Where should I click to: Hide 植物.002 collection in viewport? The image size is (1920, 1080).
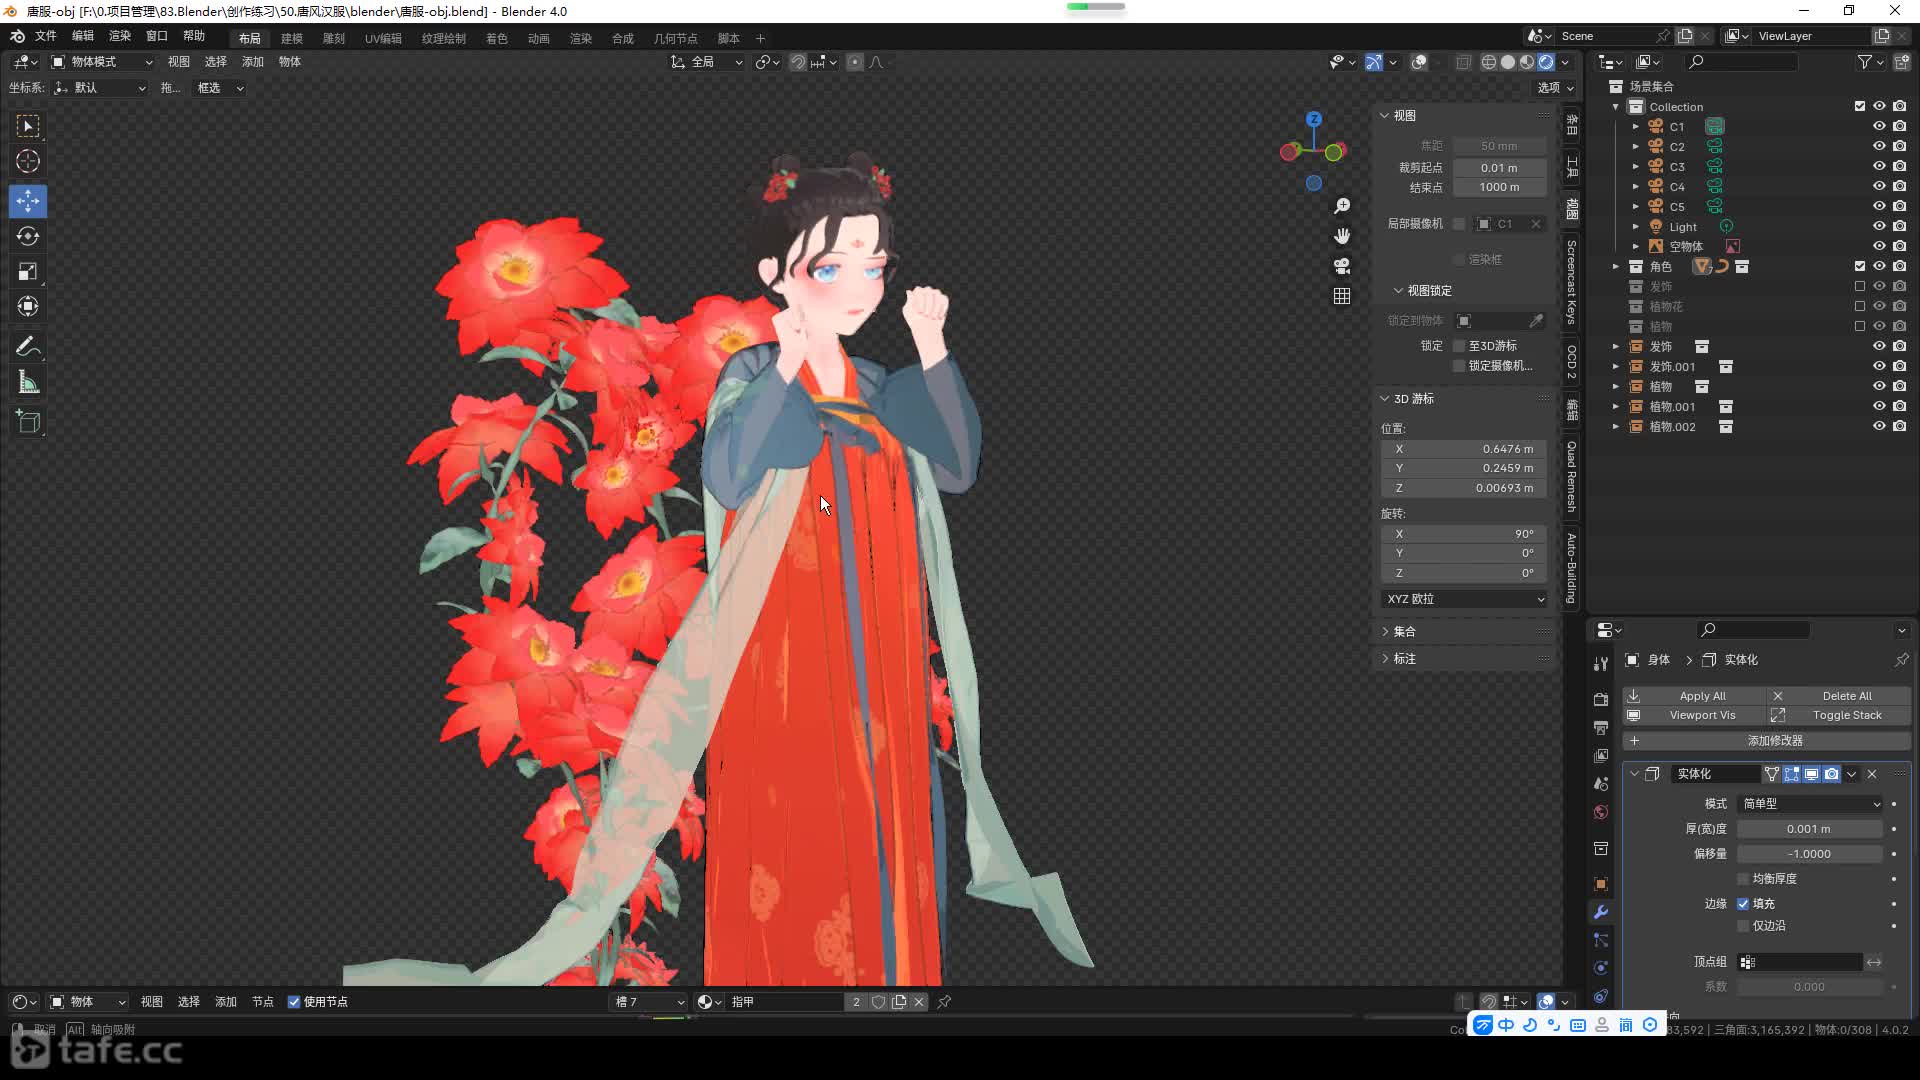click(1879, 426)
